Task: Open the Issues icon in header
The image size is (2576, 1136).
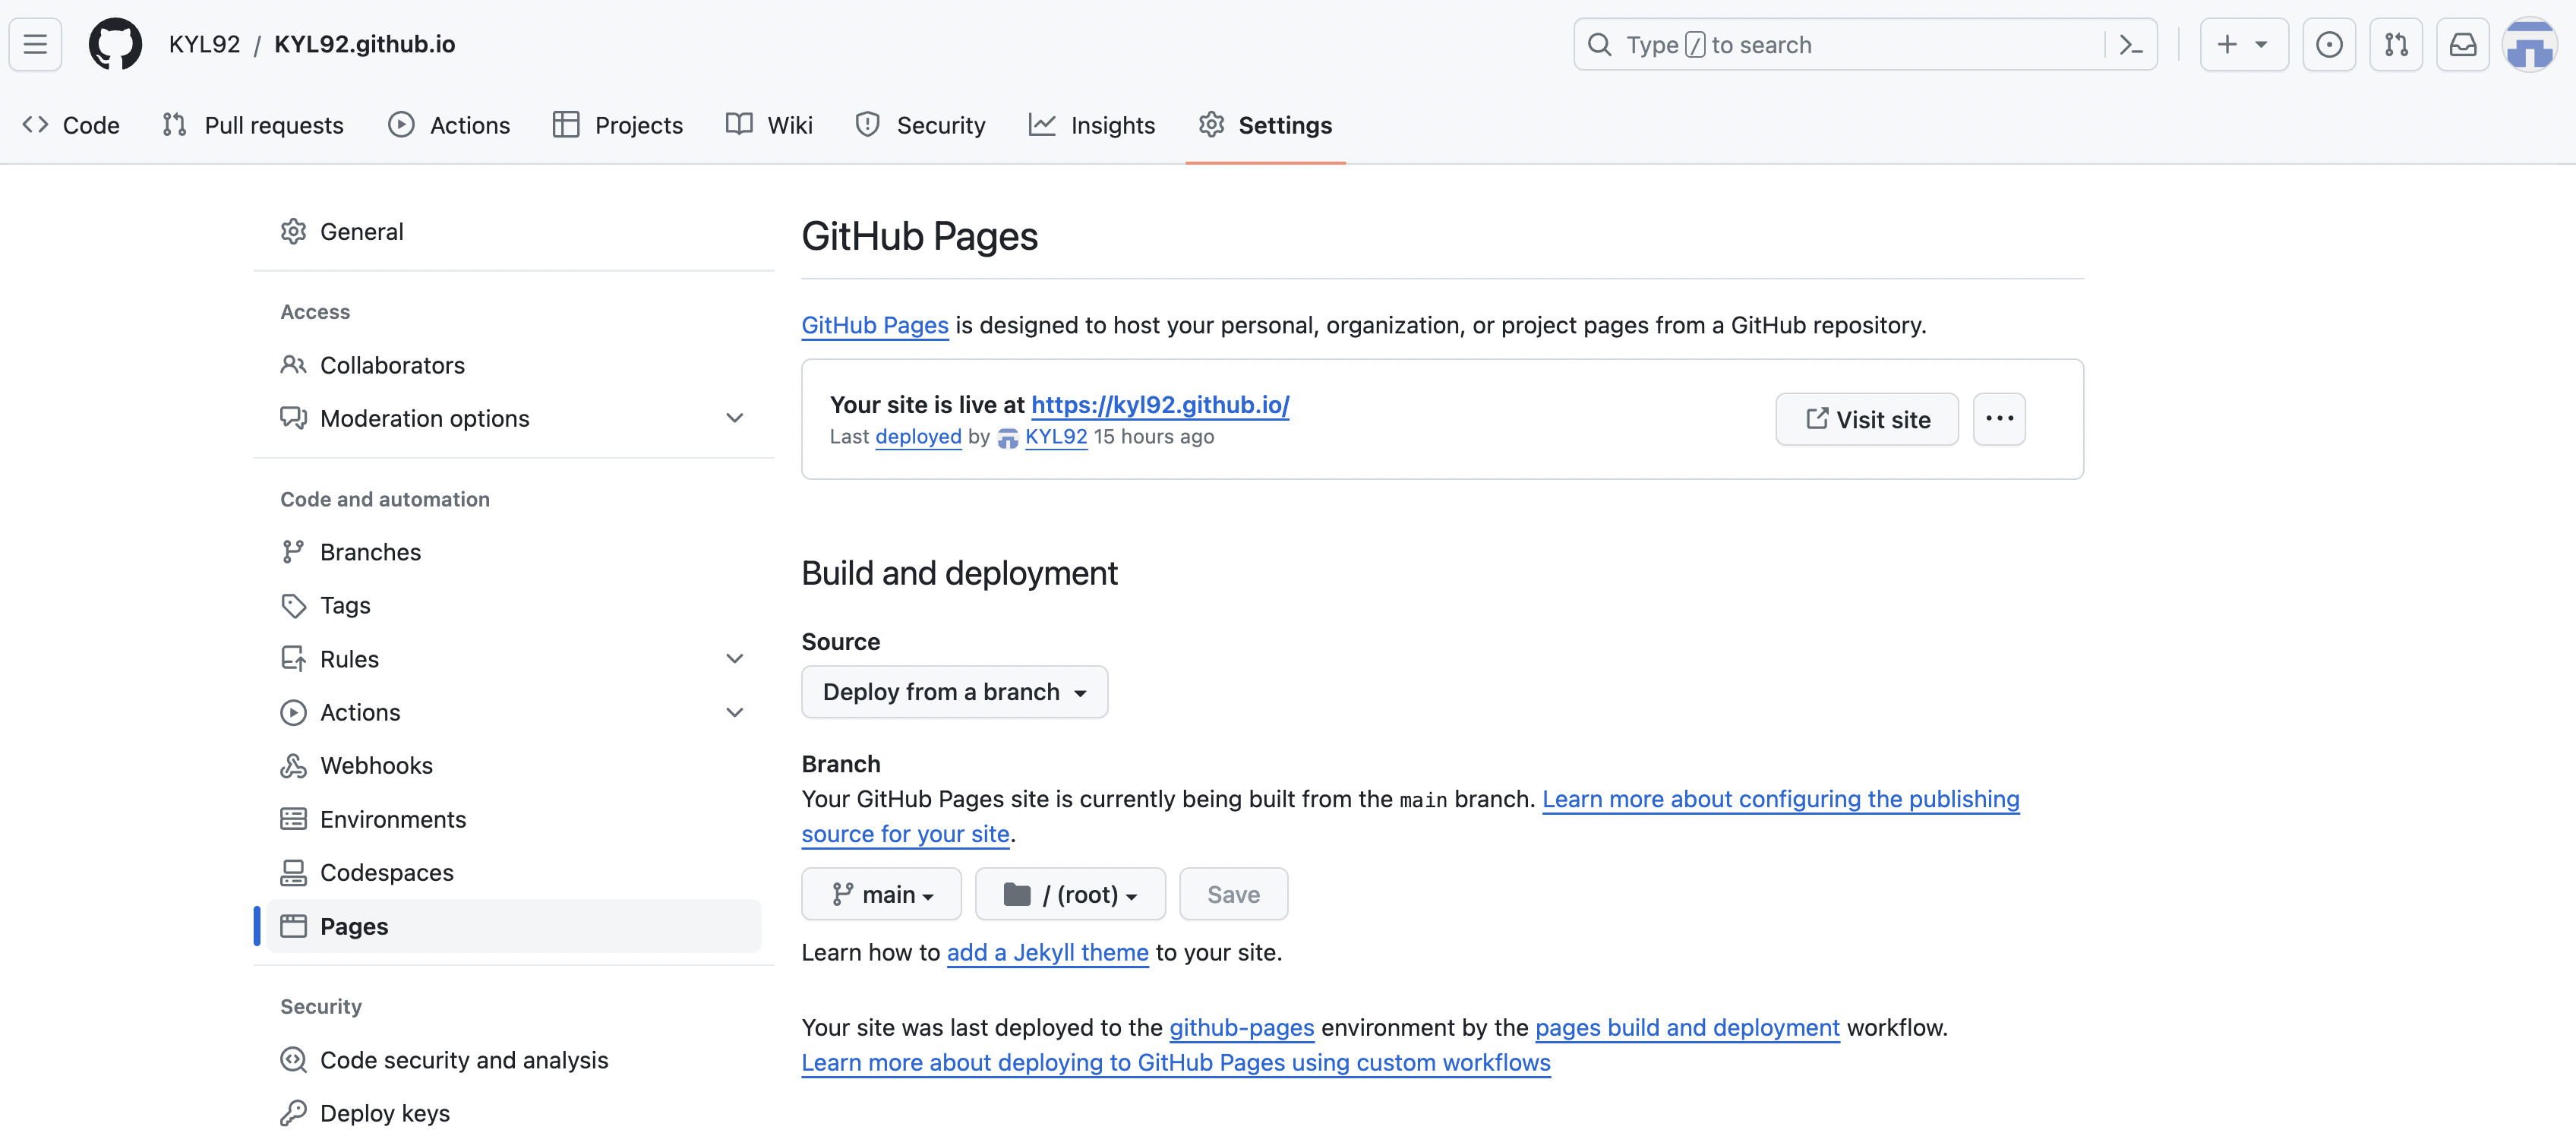Action: pyautogui.click(x=2328, y=44)
